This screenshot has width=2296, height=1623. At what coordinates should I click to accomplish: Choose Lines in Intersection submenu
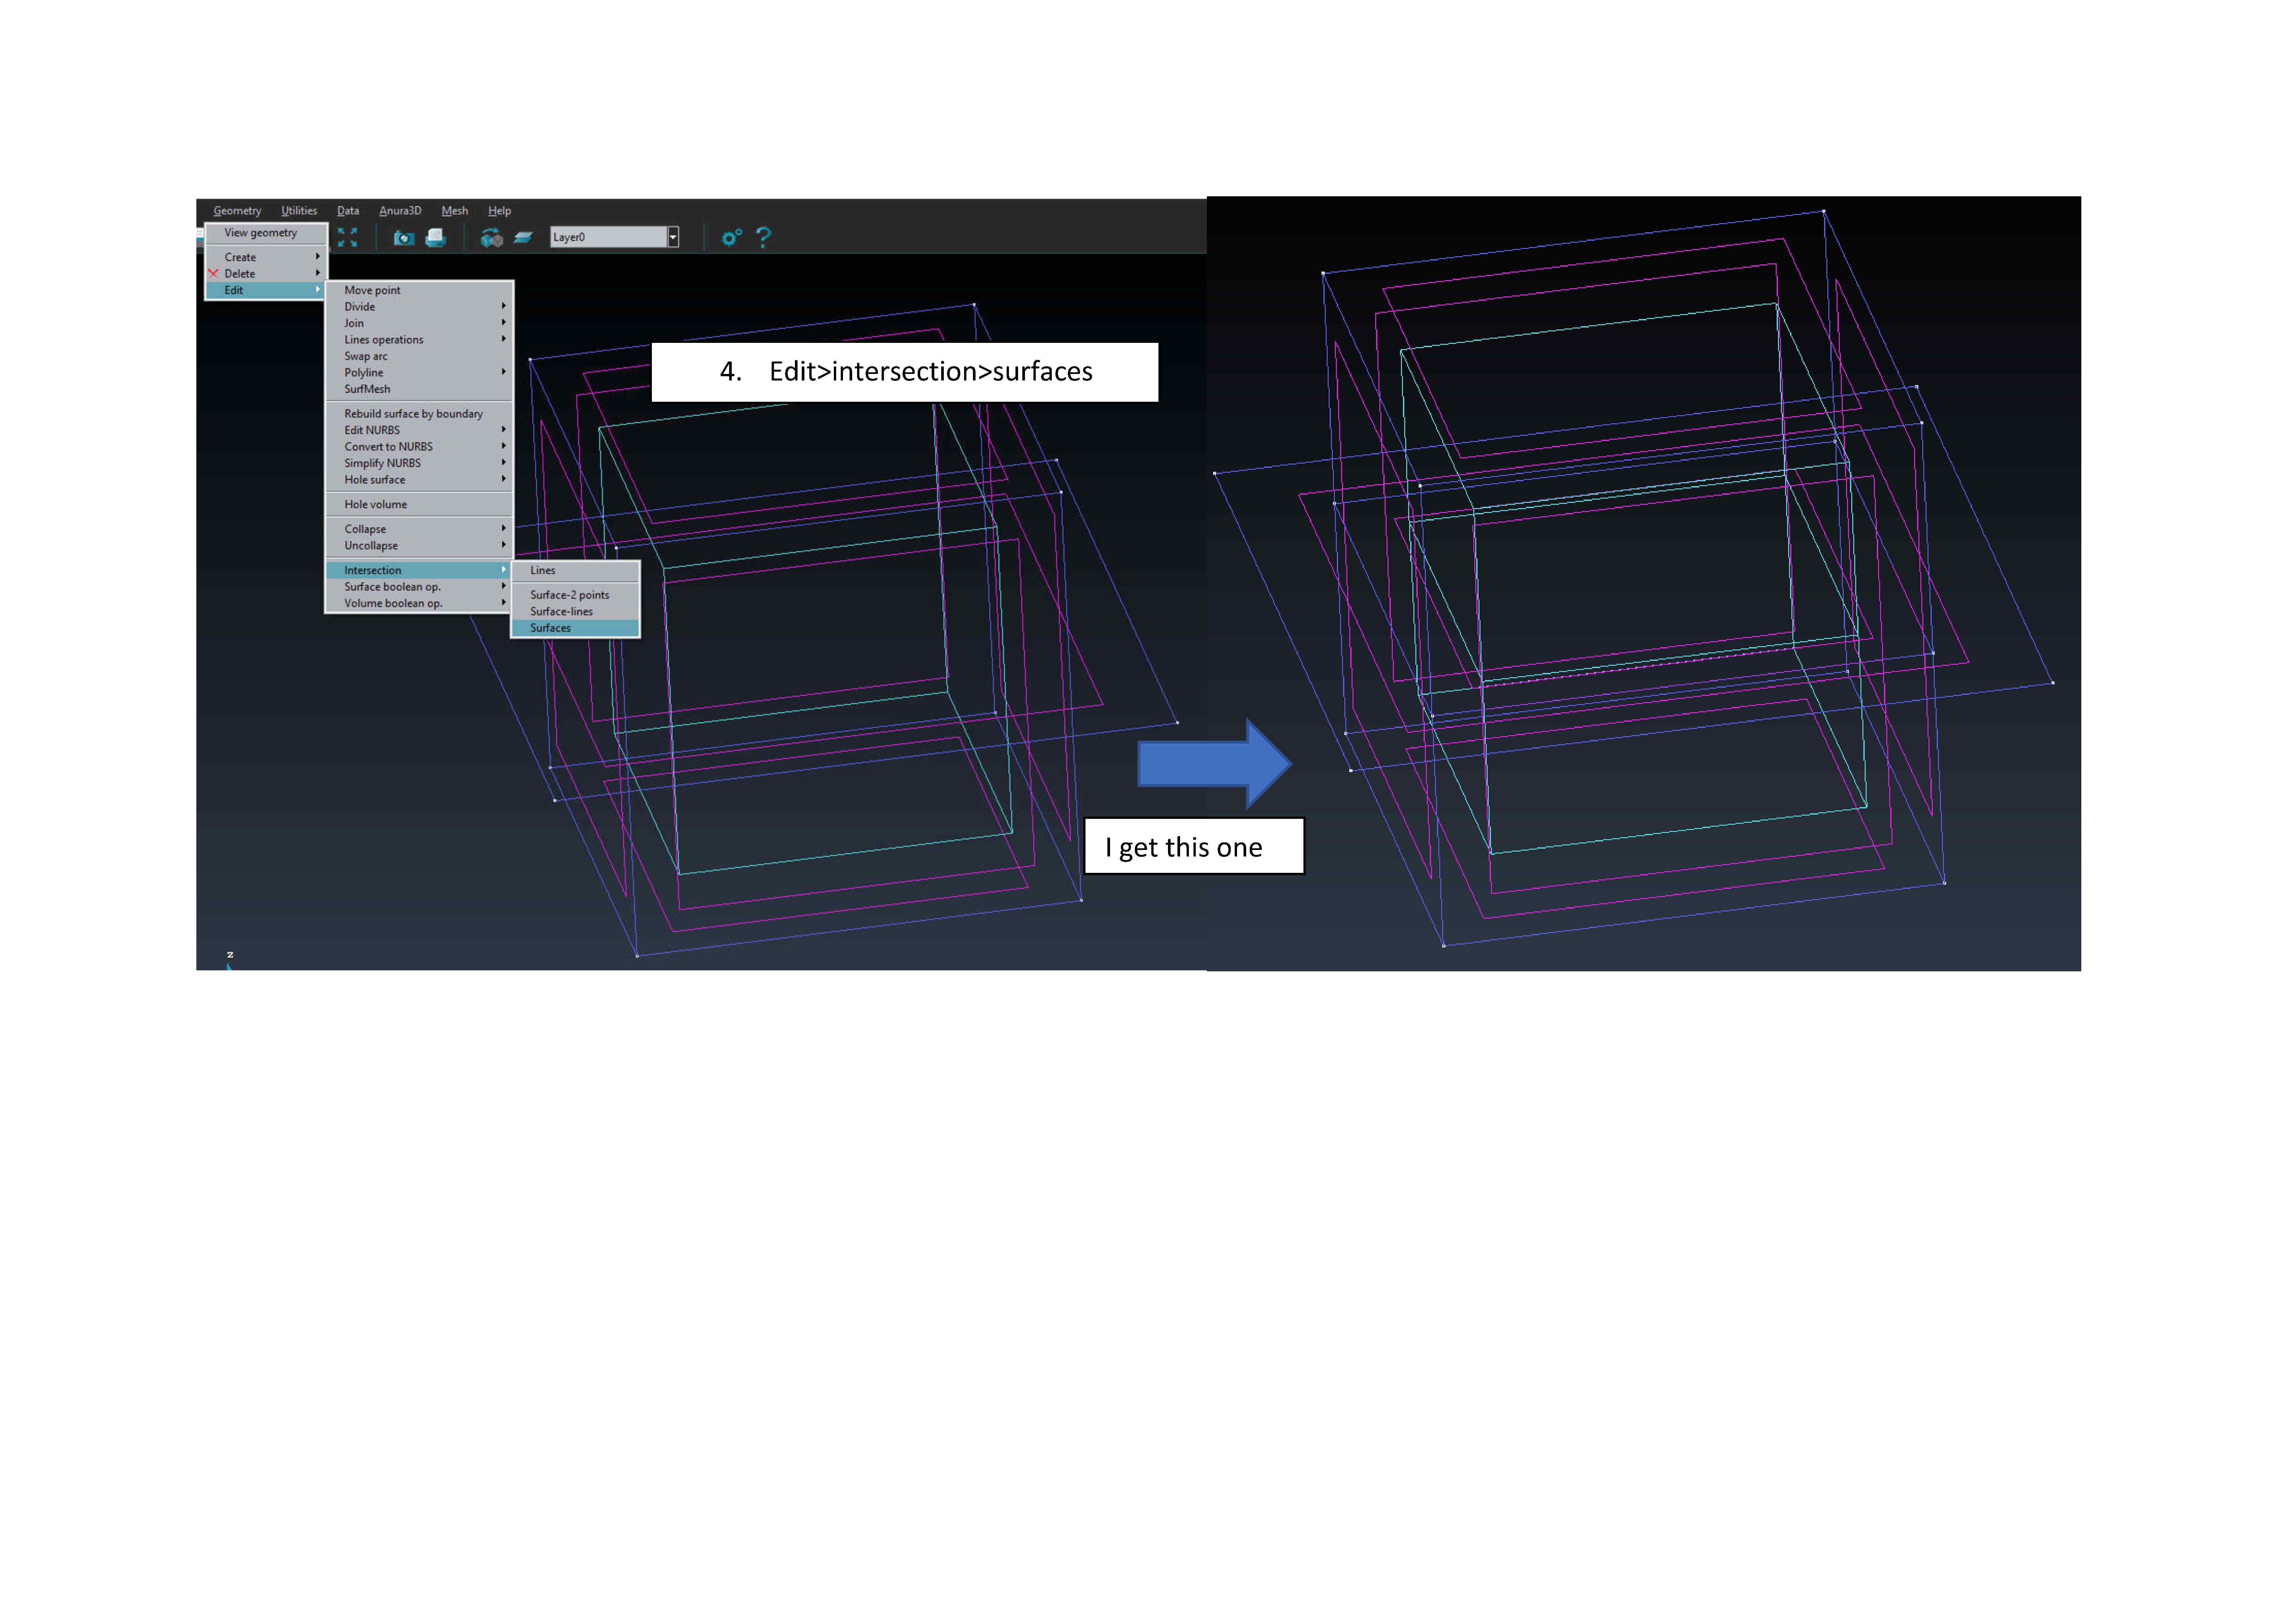[x=575, y=570]
